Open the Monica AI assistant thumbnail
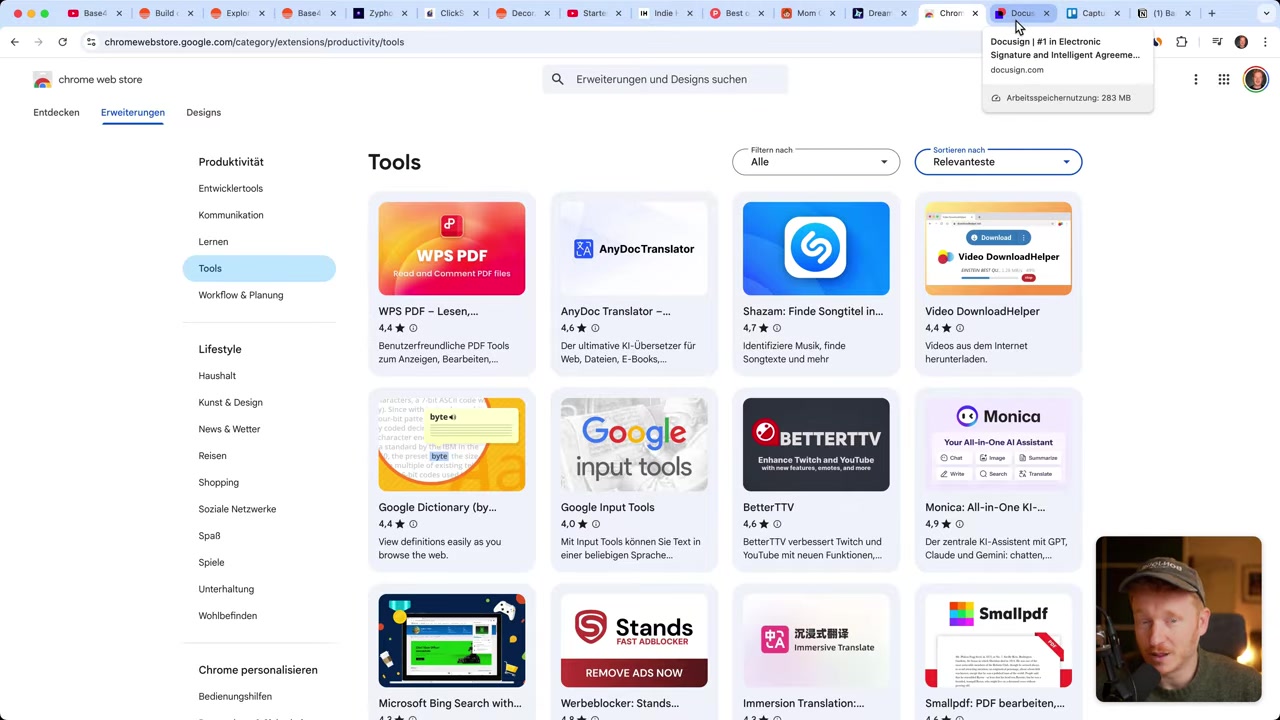The image size is (1280, 720). [x=998, y=445]
